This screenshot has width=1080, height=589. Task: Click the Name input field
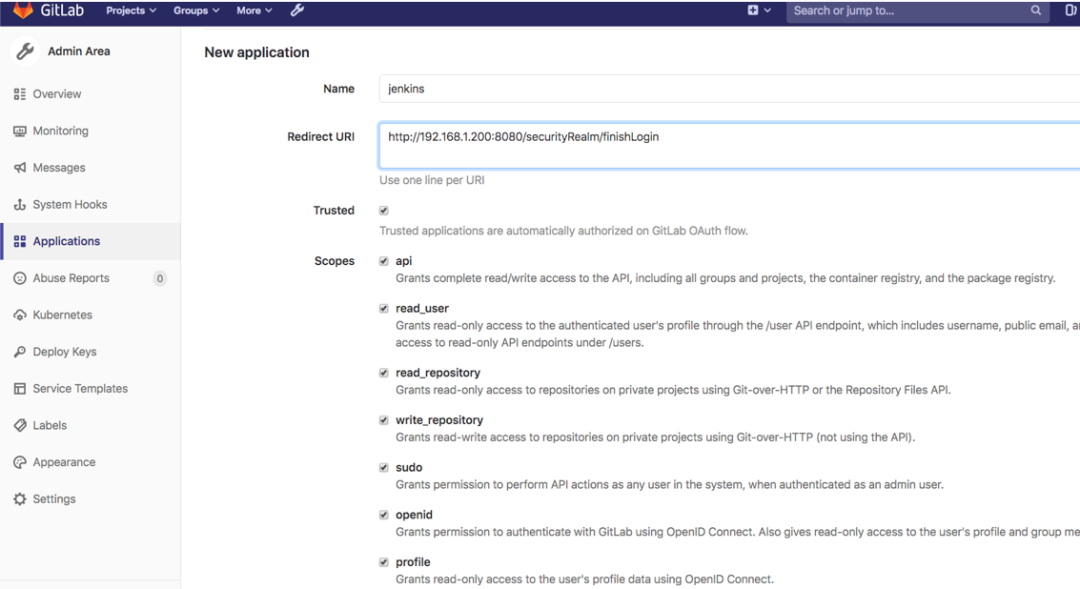coord(730,89)
